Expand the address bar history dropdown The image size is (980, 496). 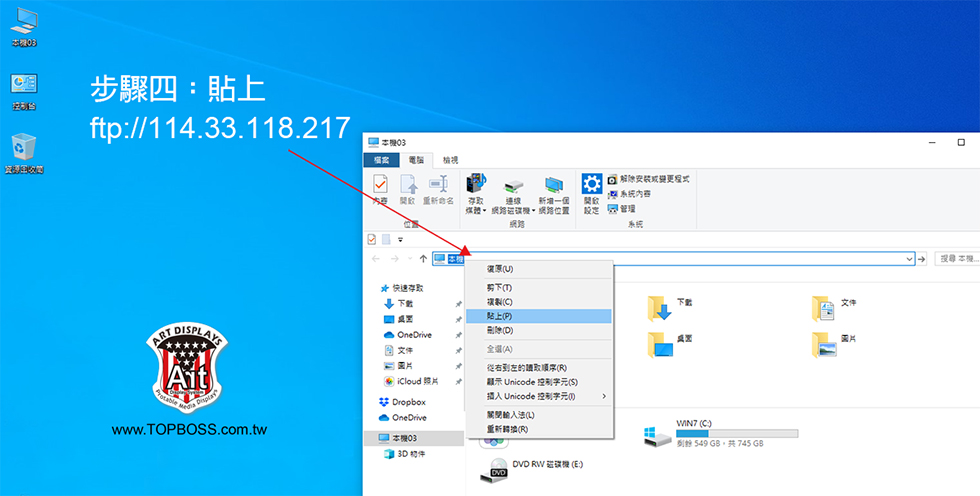pyautogui.click(x=909, y=259)
